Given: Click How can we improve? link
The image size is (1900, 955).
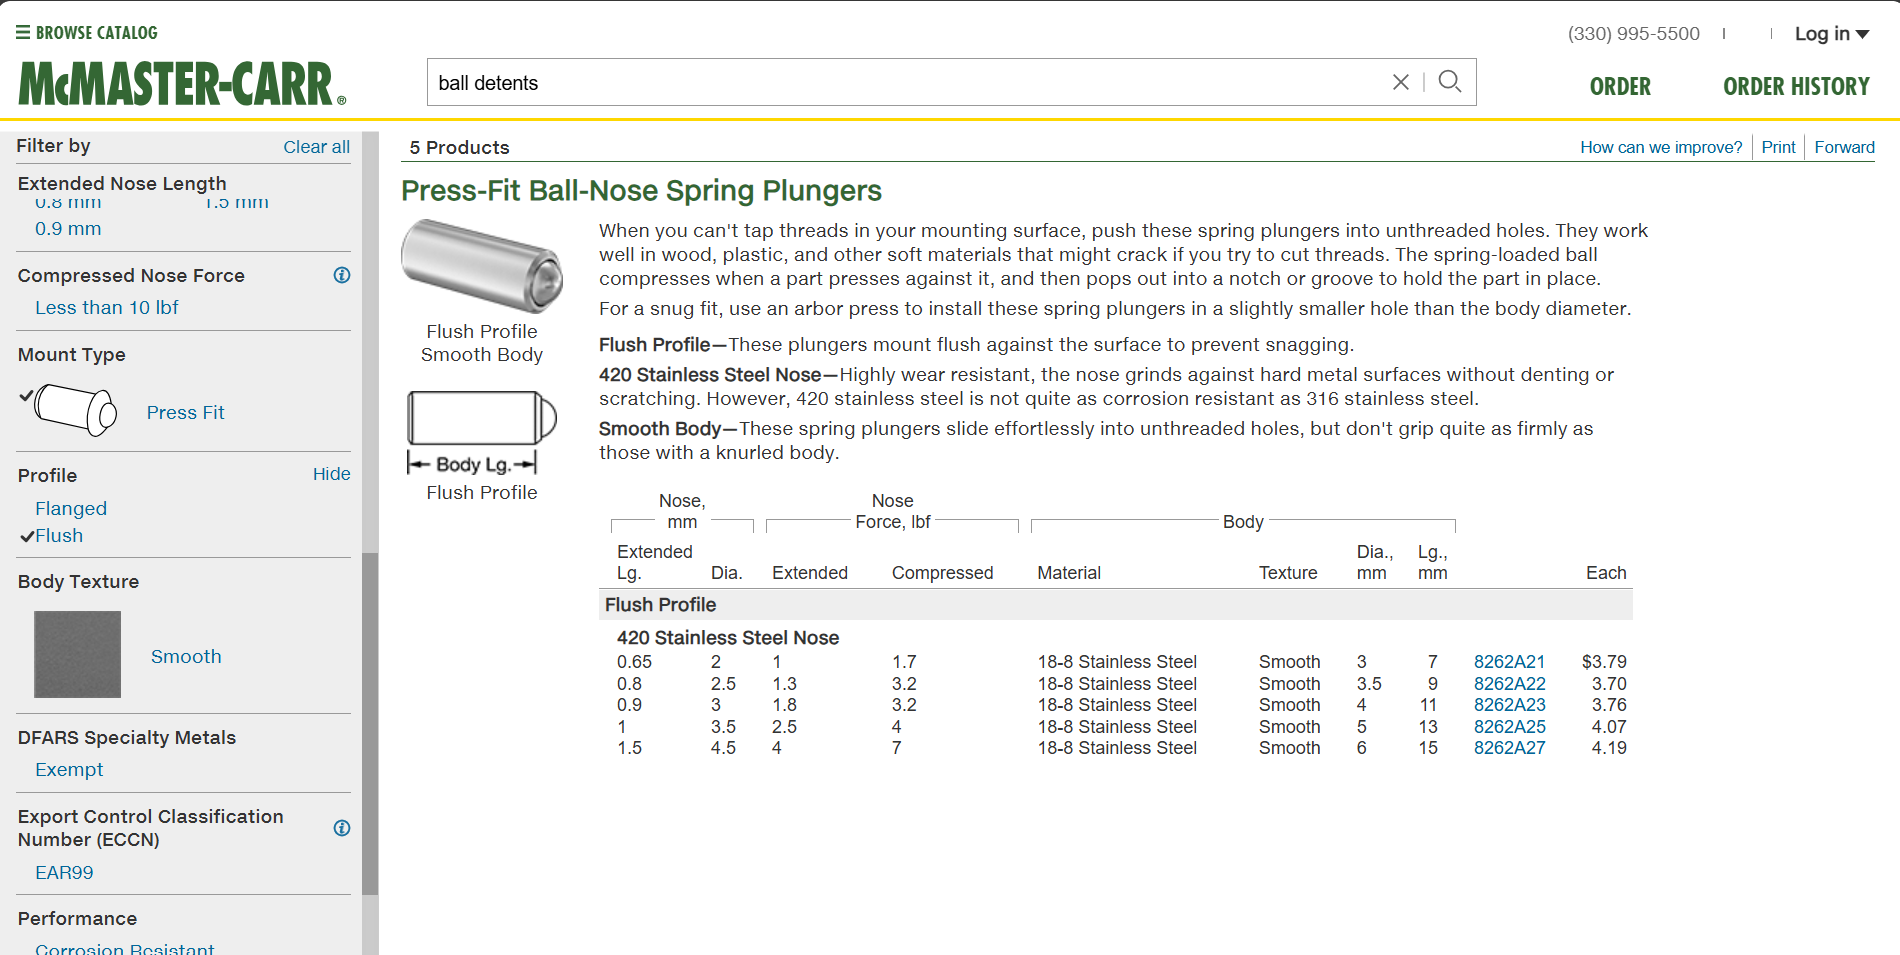Looking at the screenshot, I should (1661, 147).
